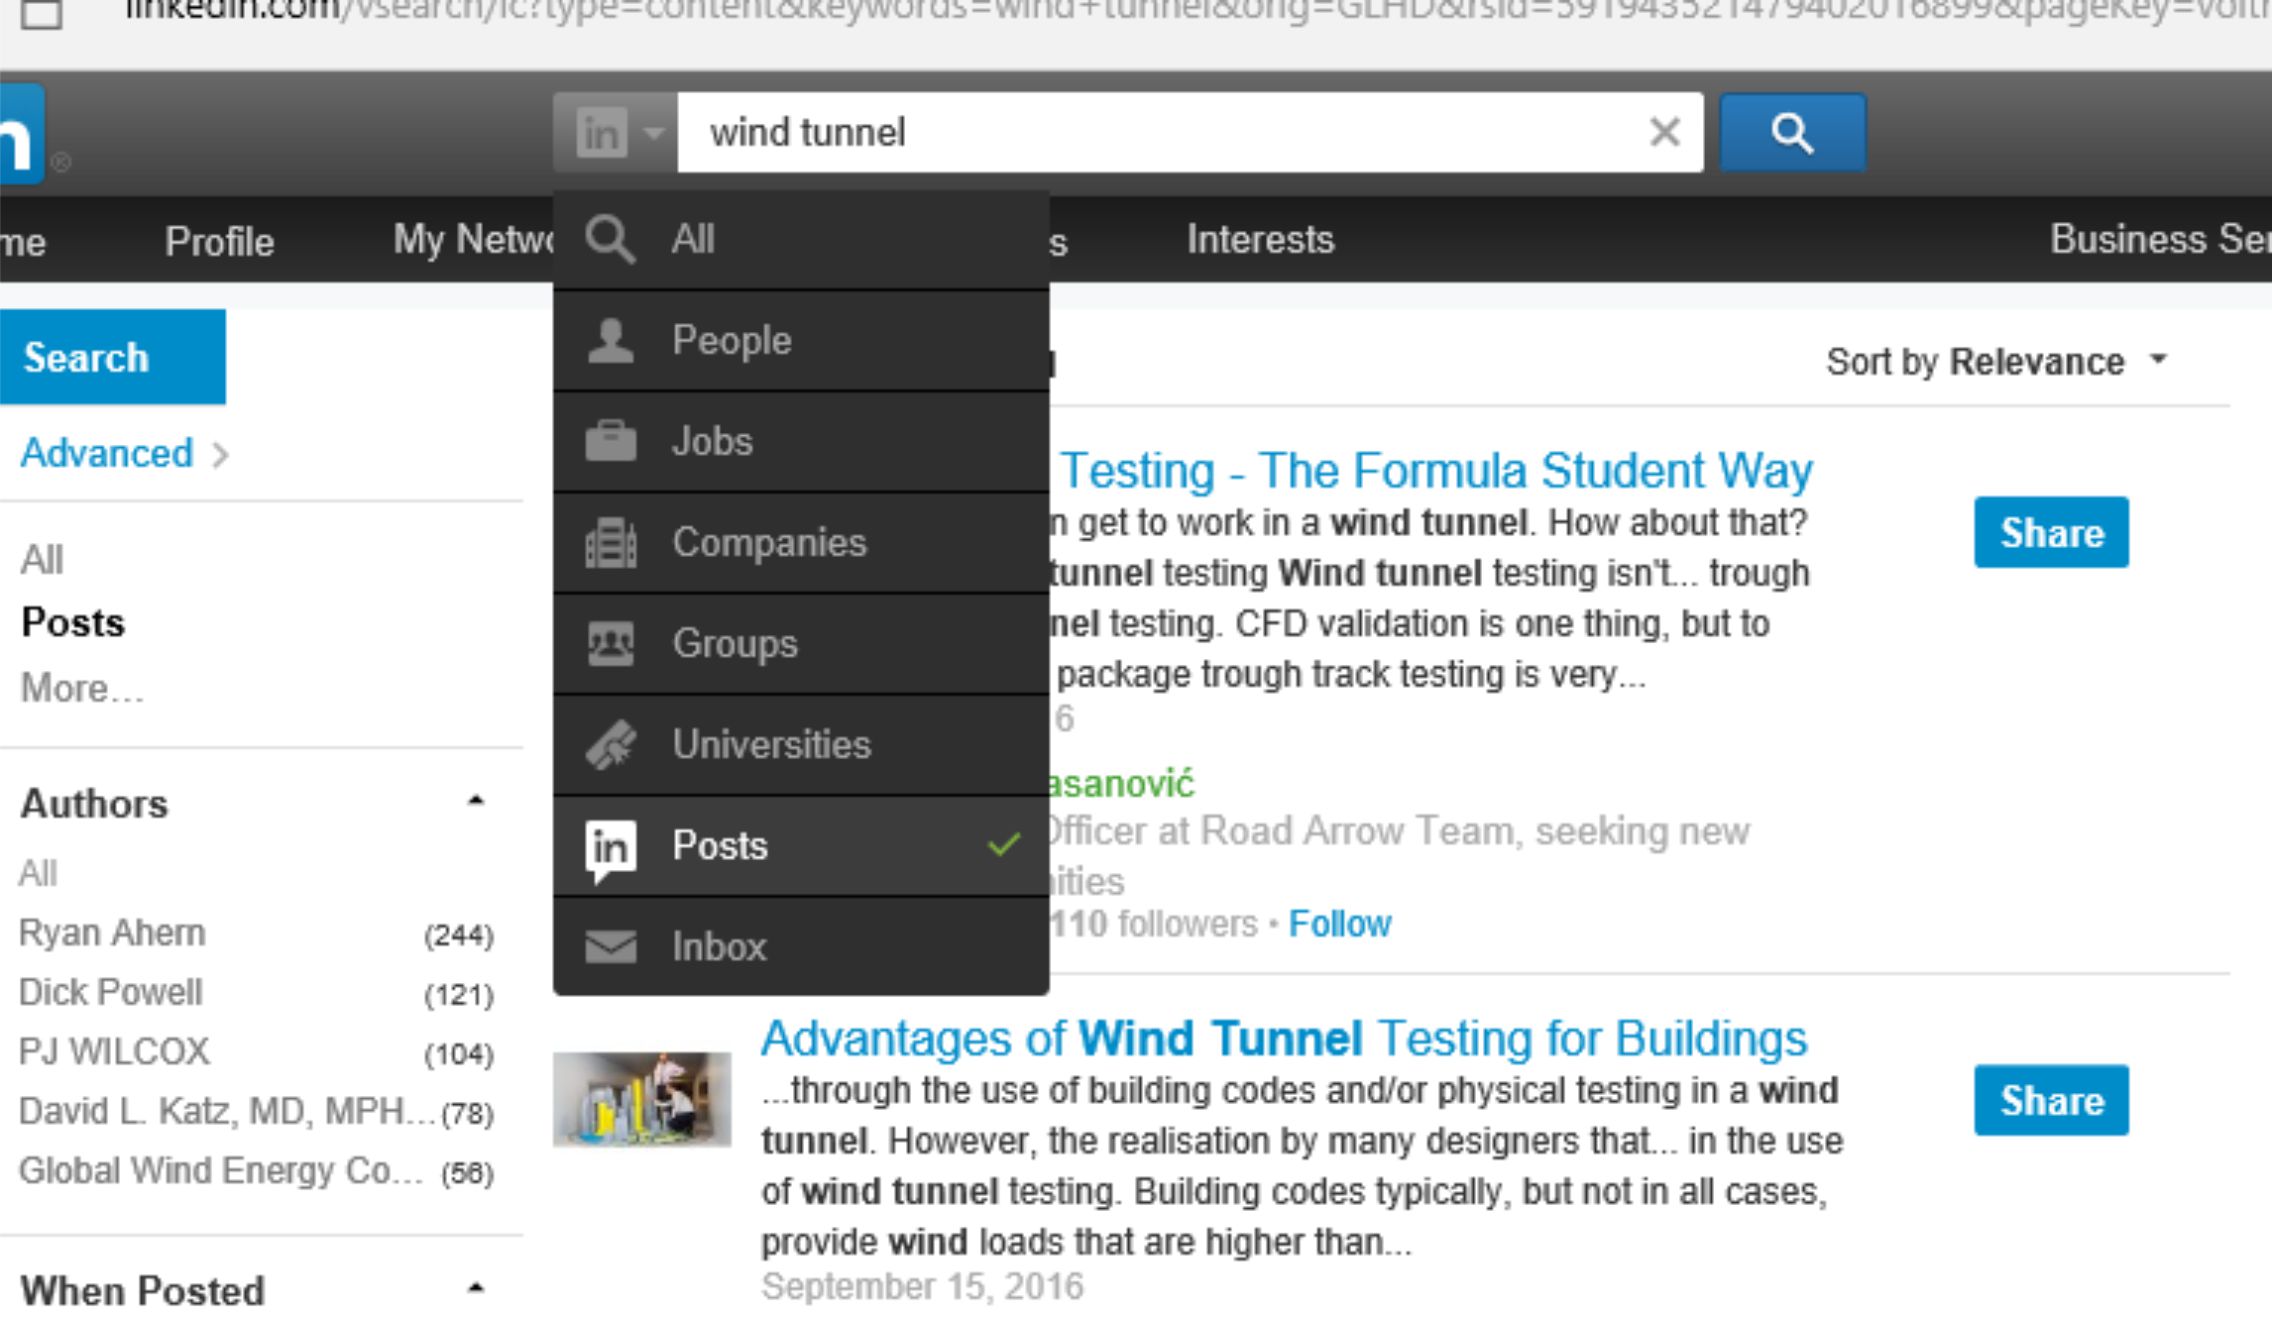2272x1317 pixels.
Task: Click the magnifier icon in the All row
Action: pyautogui.click(x=610, y=239)
